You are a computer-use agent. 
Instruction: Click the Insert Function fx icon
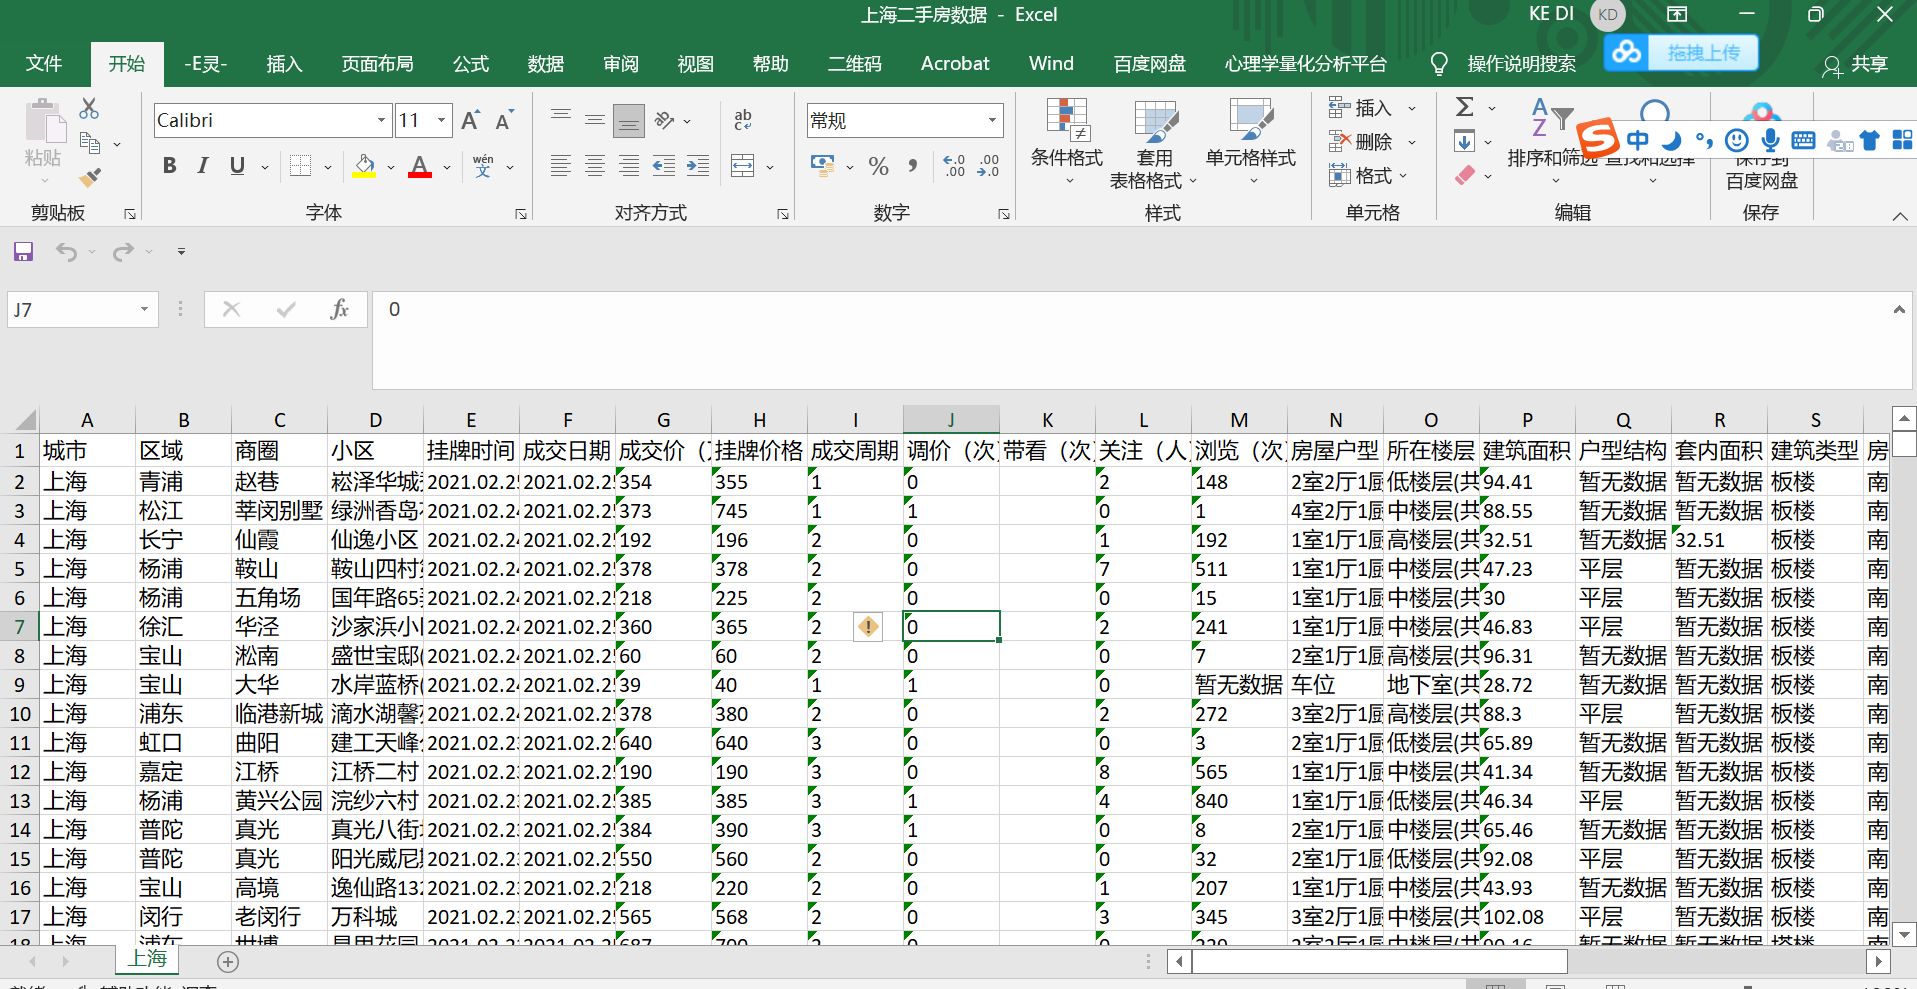coord(339,309)
